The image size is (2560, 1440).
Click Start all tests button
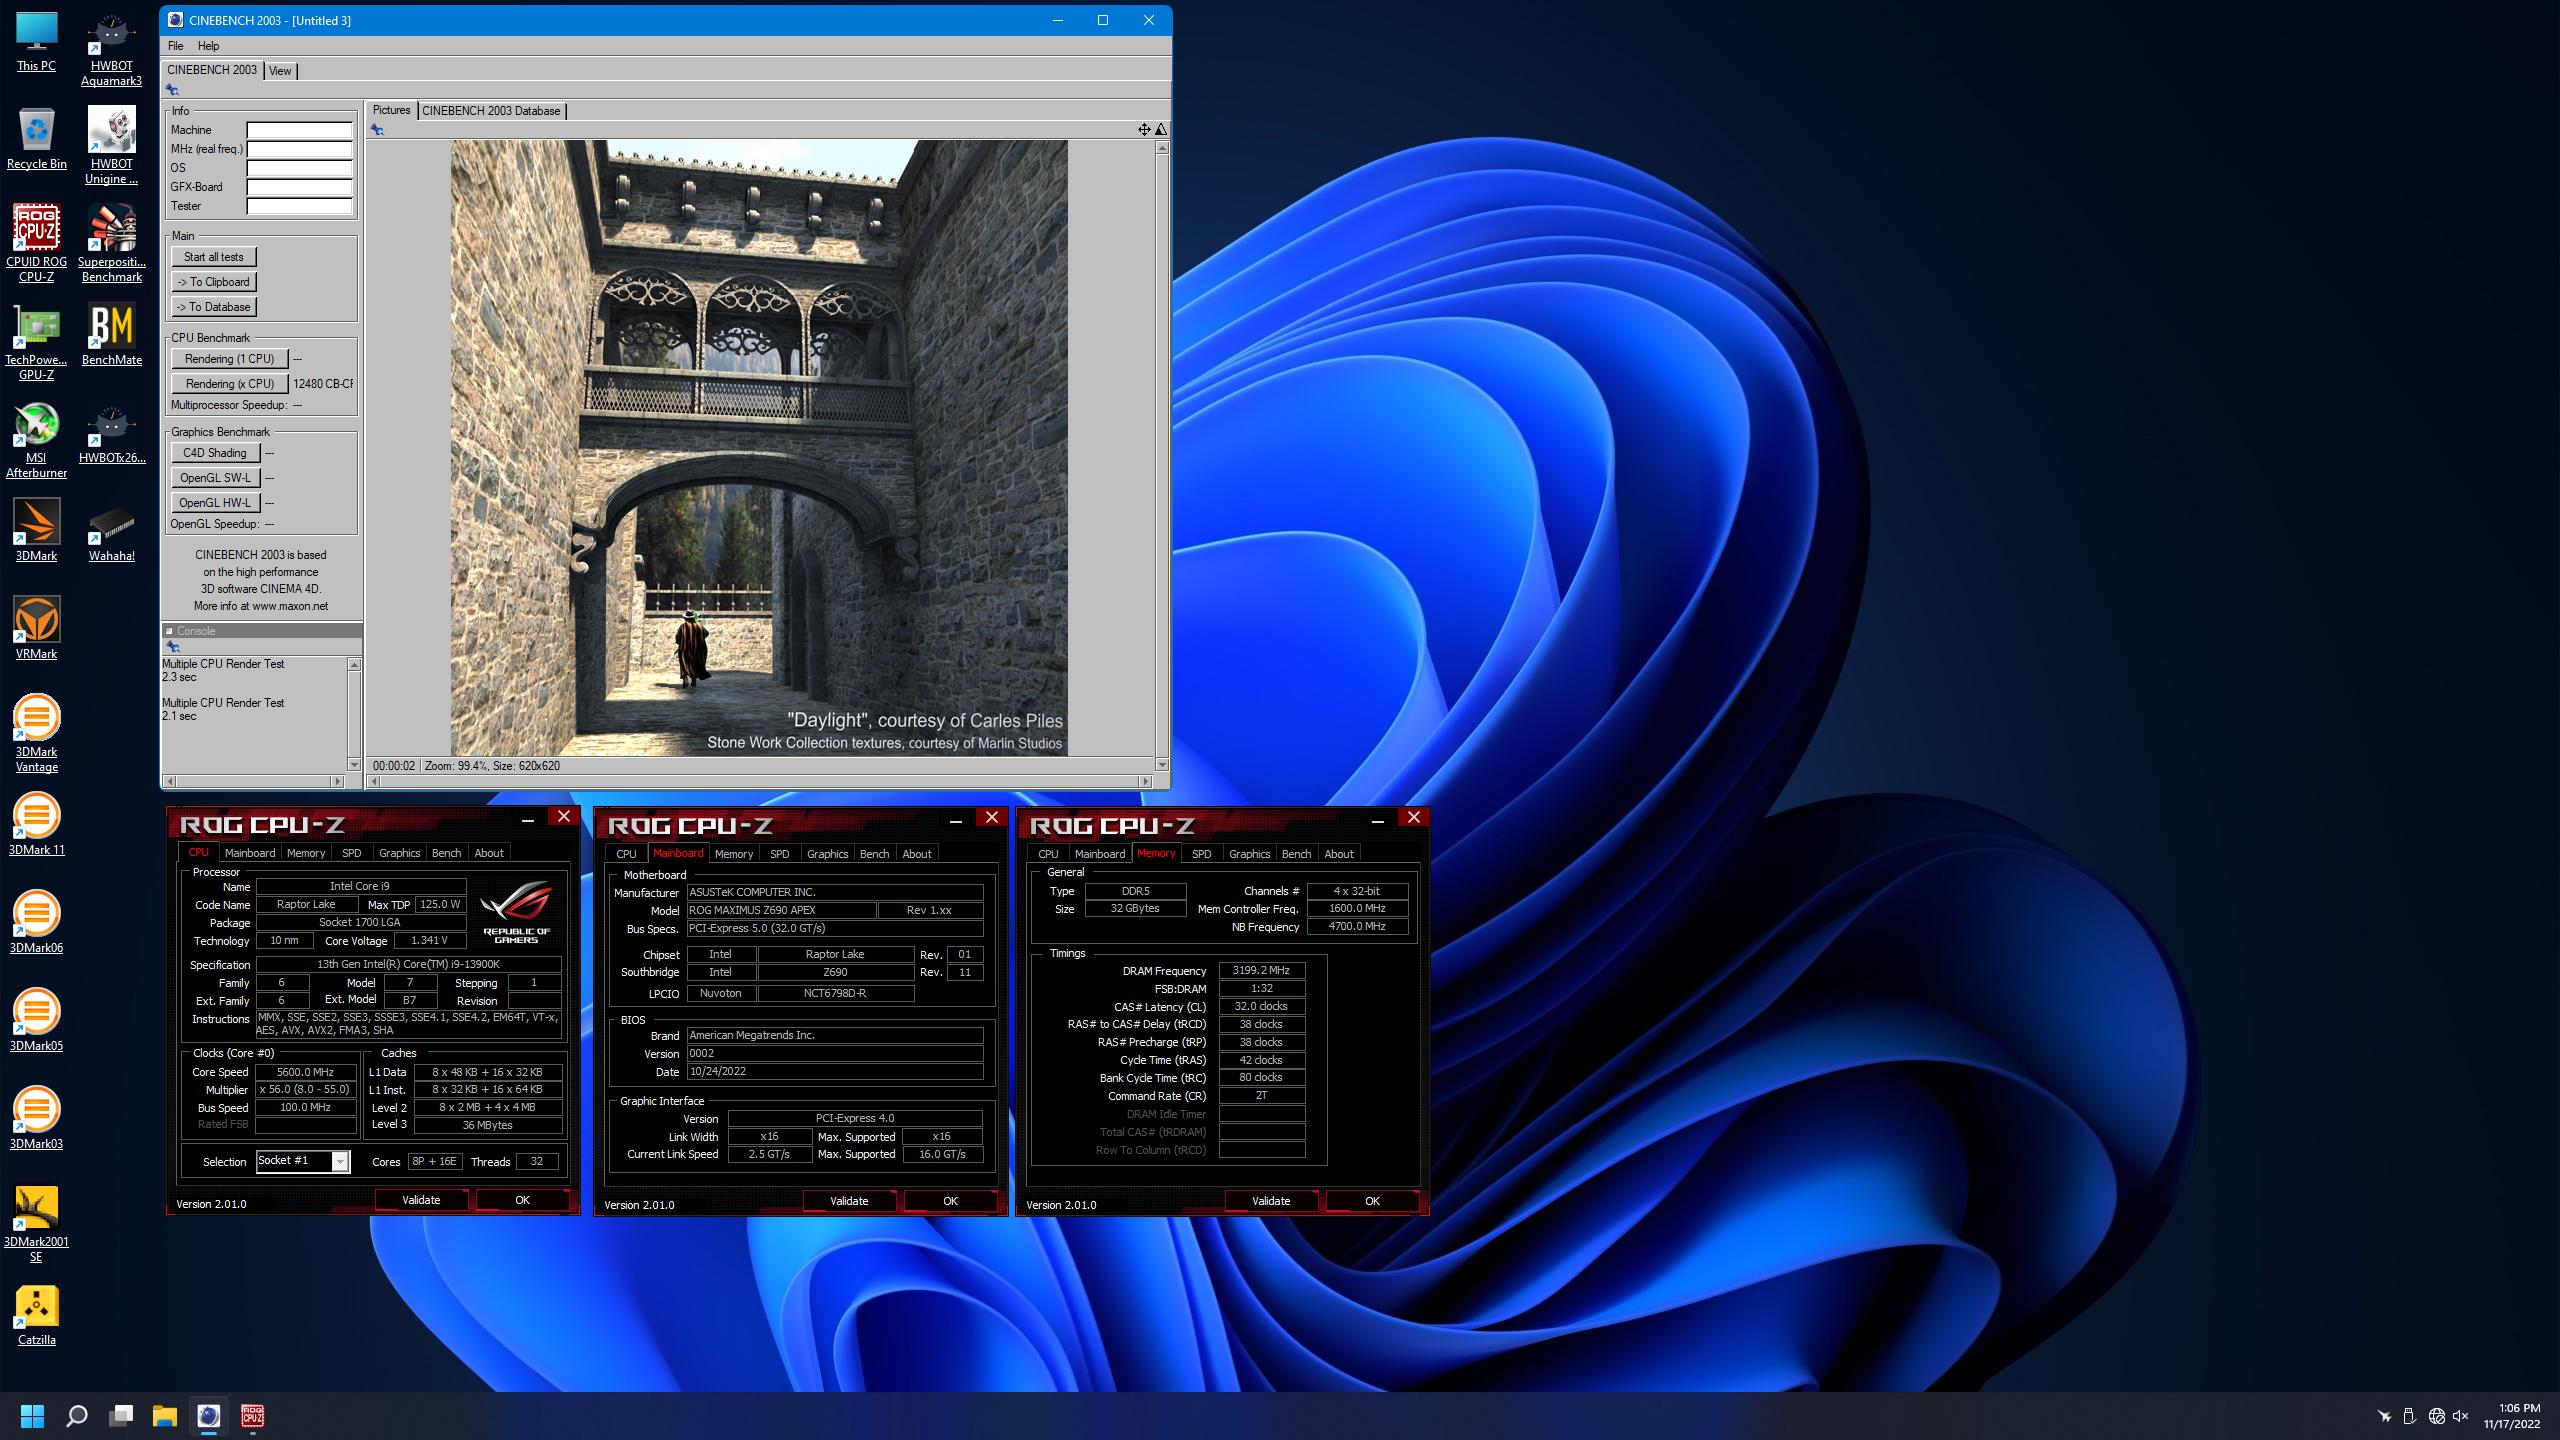[214, 257]
